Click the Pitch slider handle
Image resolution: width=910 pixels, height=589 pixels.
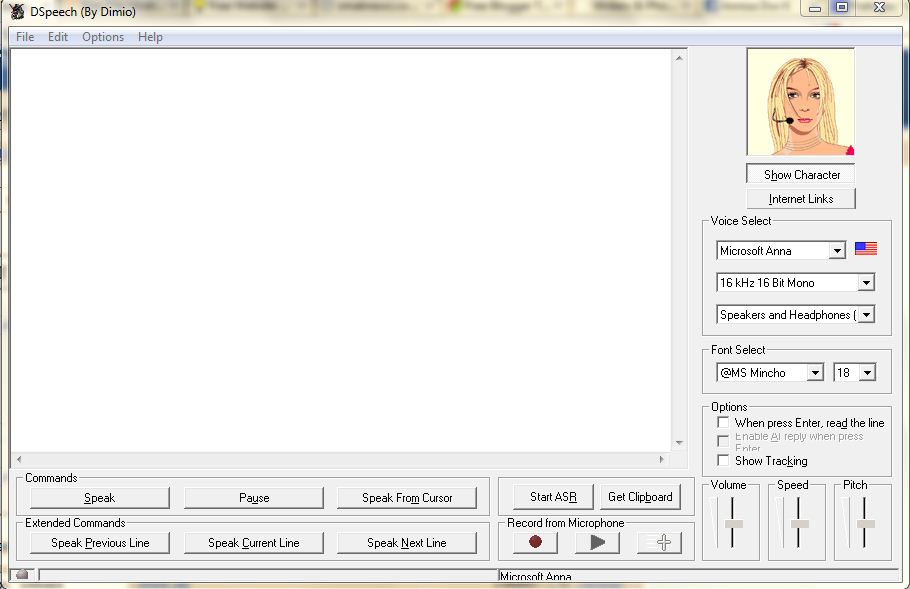tap(865, 524)
